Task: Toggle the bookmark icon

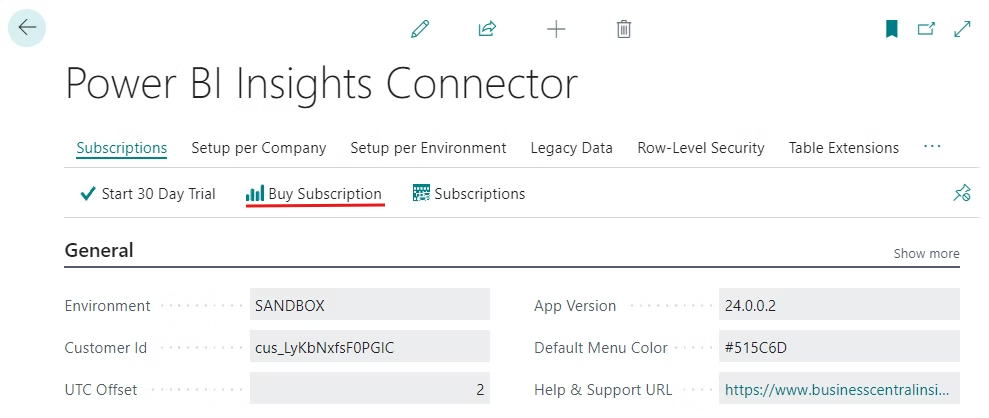Action: point(891,29)
